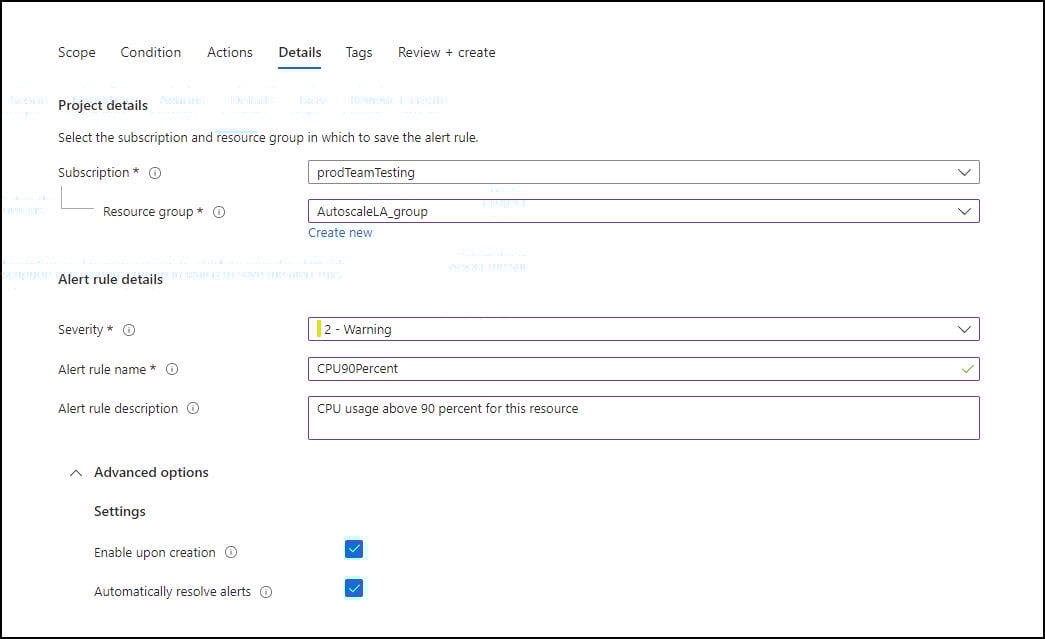Image resolution: width=1045 pixels, height=639 pixels.
Task: Open the Tags tab
Action: (358, 52)
